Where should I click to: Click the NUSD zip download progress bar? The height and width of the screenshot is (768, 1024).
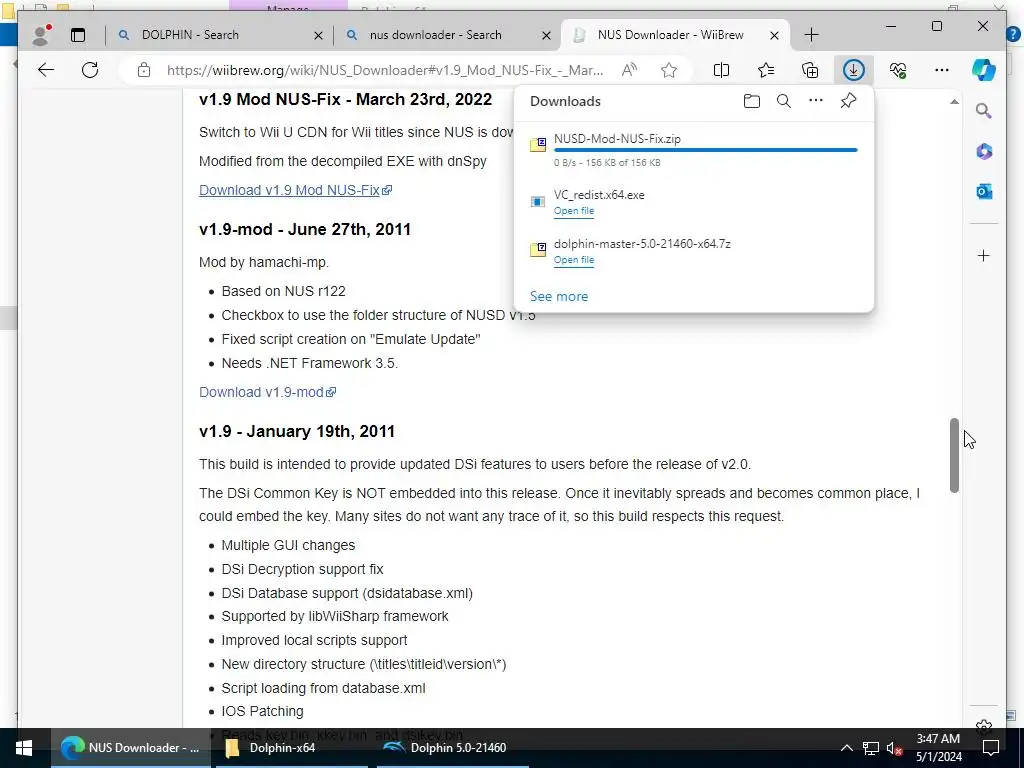click(705, 150)
